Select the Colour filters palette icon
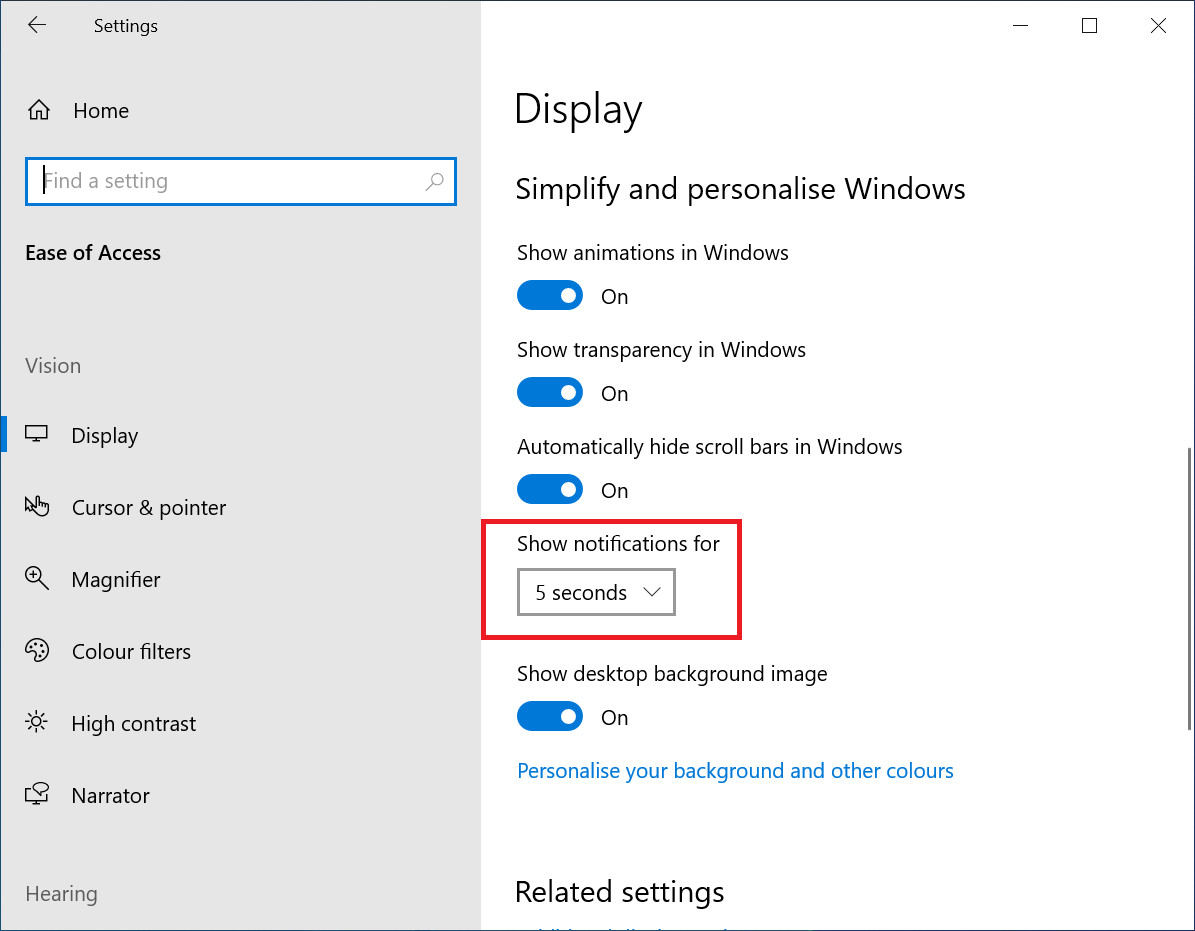Screen dimensions: 1195x931 37,650
